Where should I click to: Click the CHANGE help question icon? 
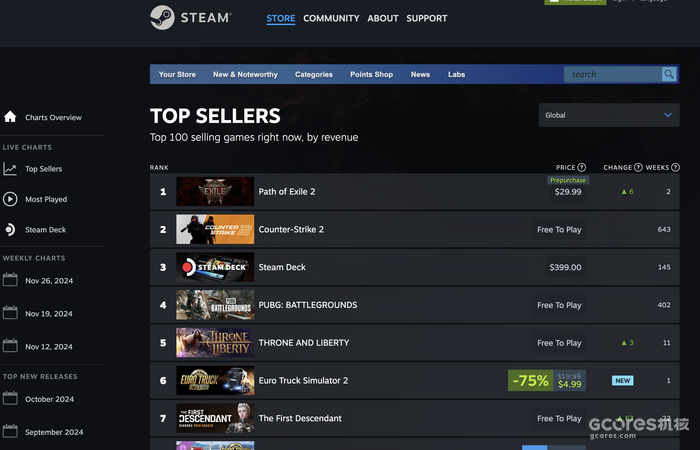638,167
